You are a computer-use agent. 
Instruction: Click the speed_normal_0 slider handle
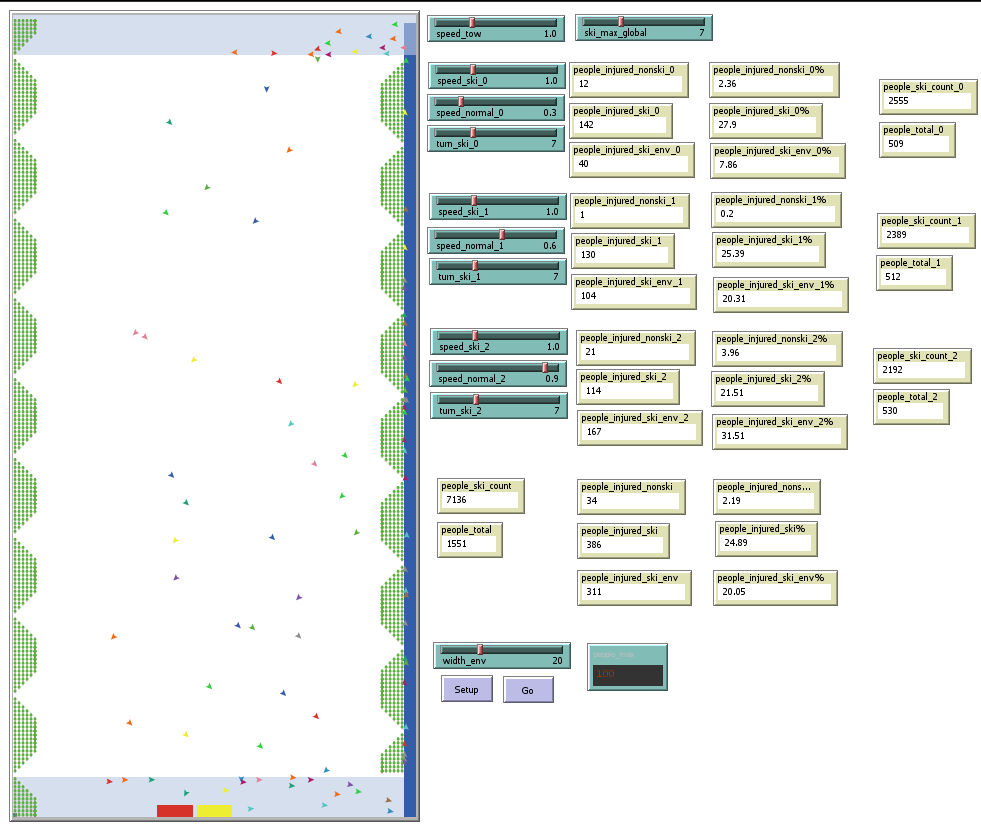(461, 102)
